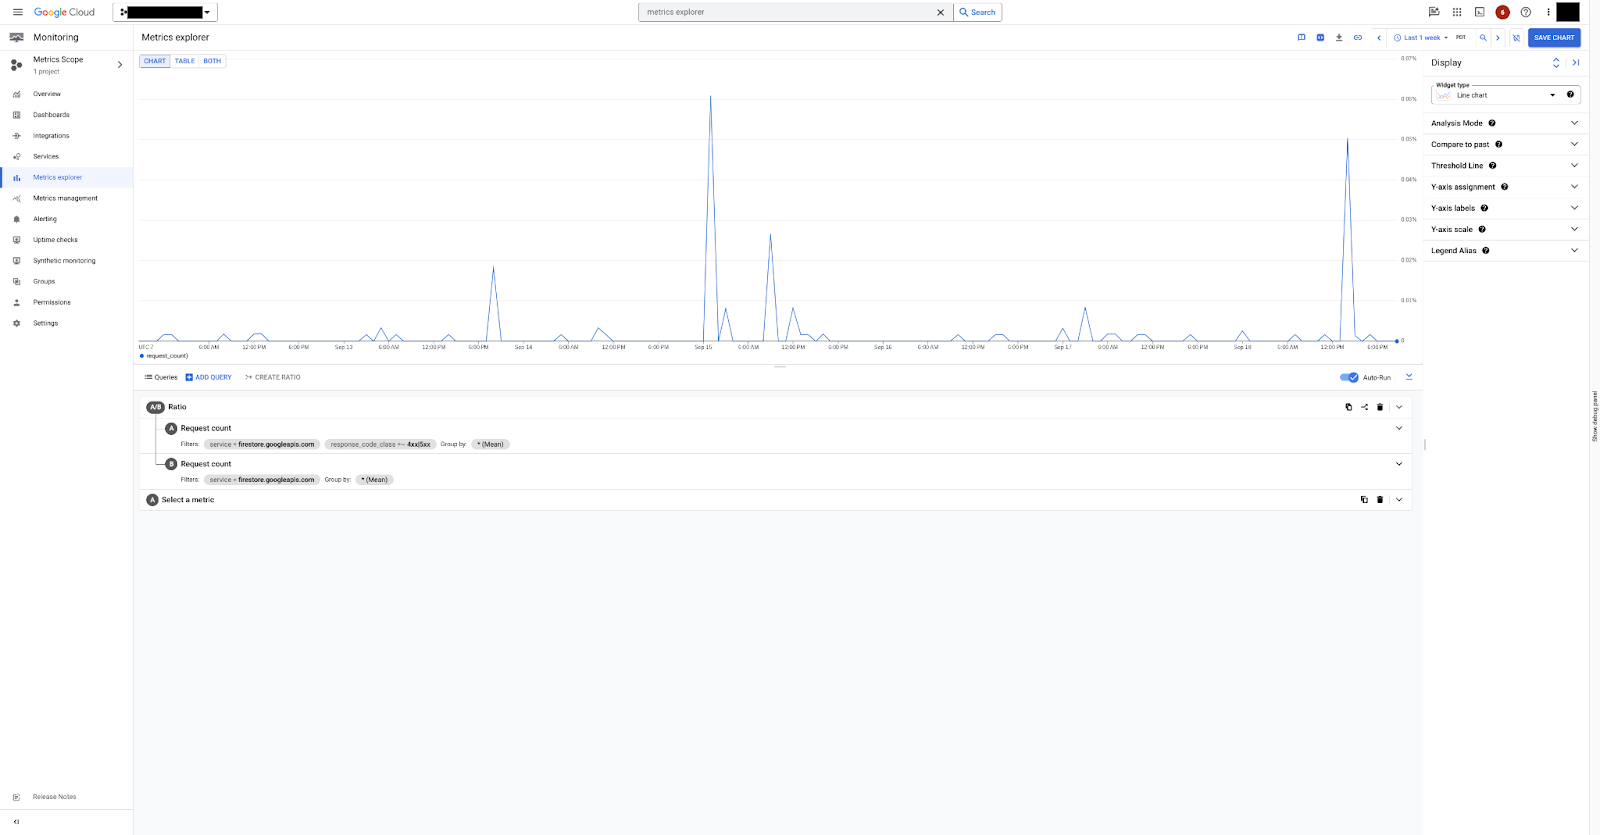Open the help question mark icon
1600x835 pixels.
[1525, 12]
